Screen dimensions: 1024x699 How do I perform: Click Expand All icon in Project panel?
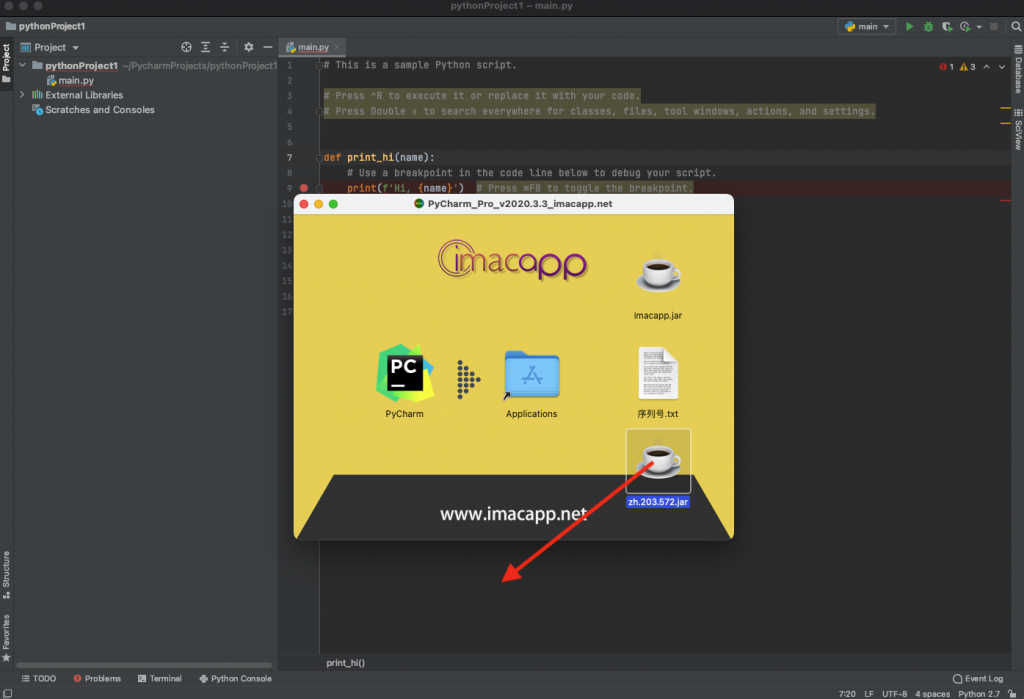coord(206,47)
